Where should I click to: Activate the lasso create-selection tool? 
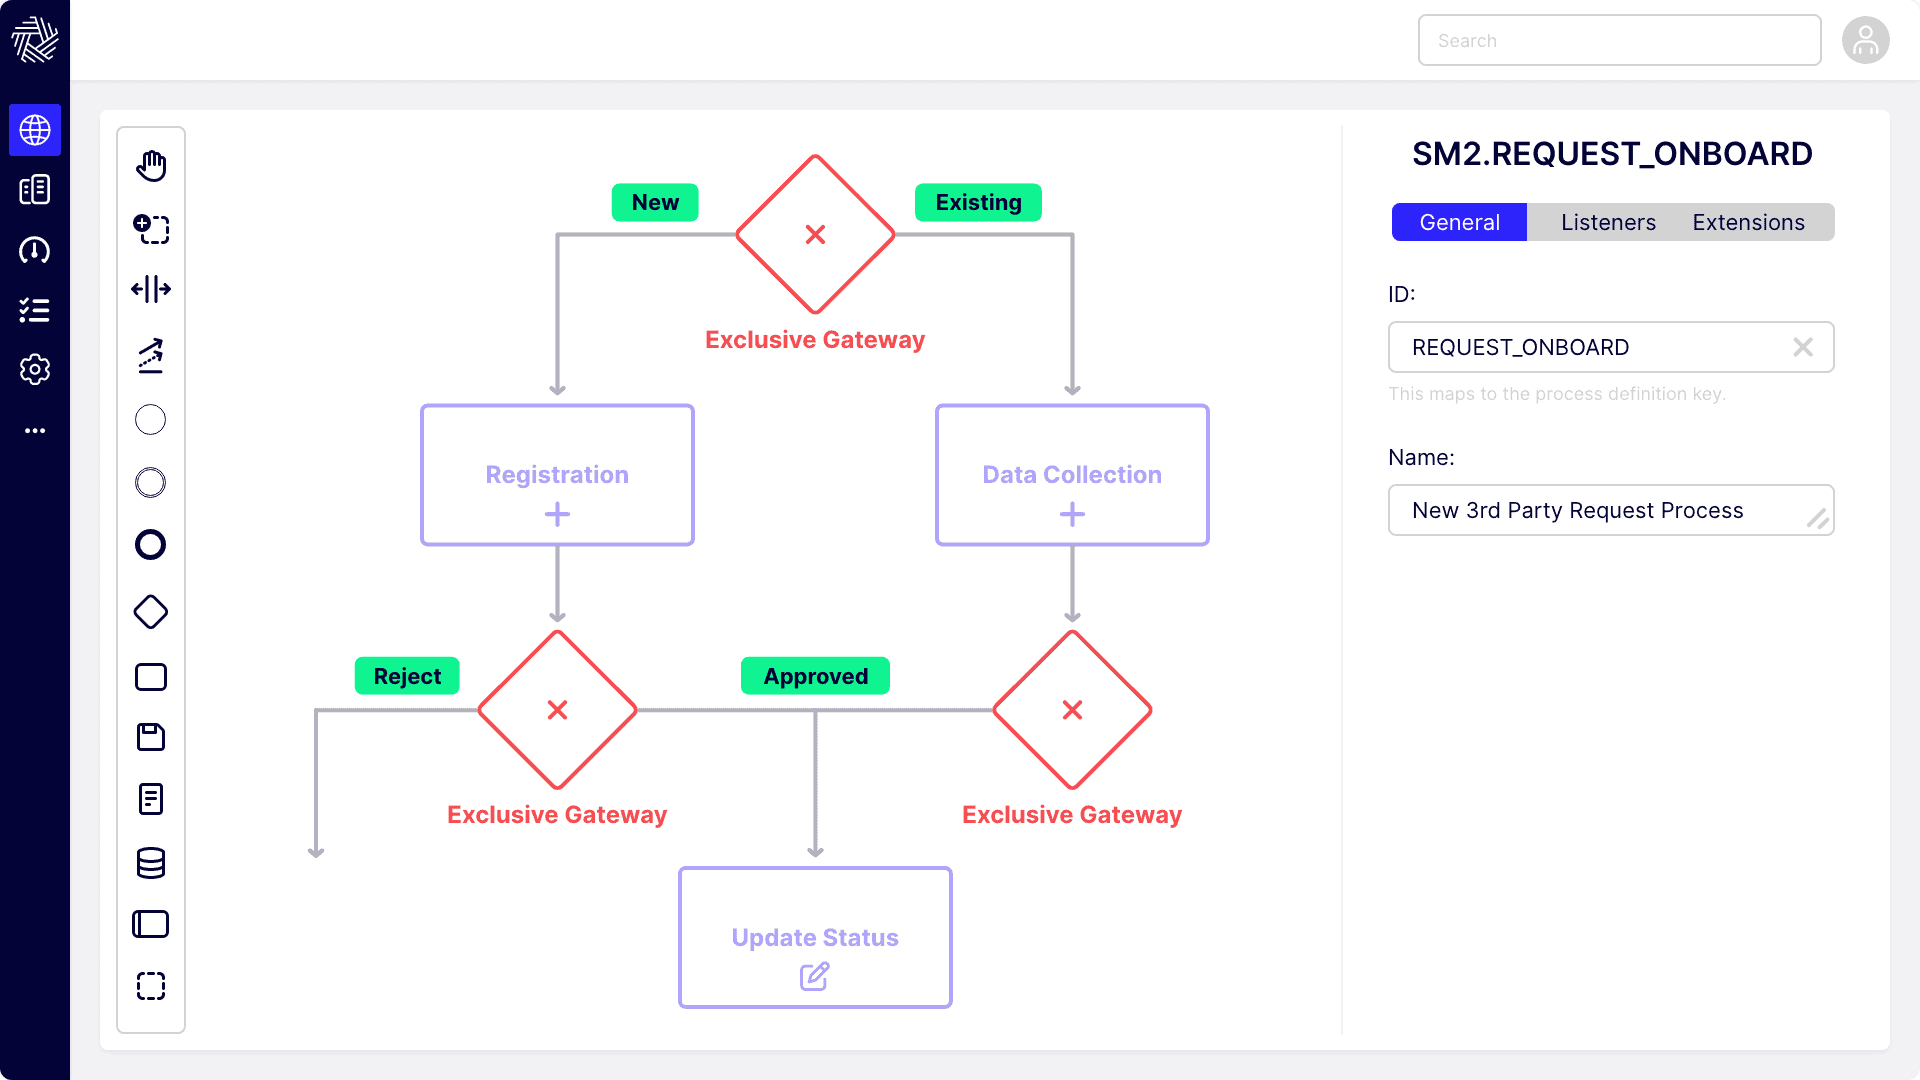click(x=151, y=229)
